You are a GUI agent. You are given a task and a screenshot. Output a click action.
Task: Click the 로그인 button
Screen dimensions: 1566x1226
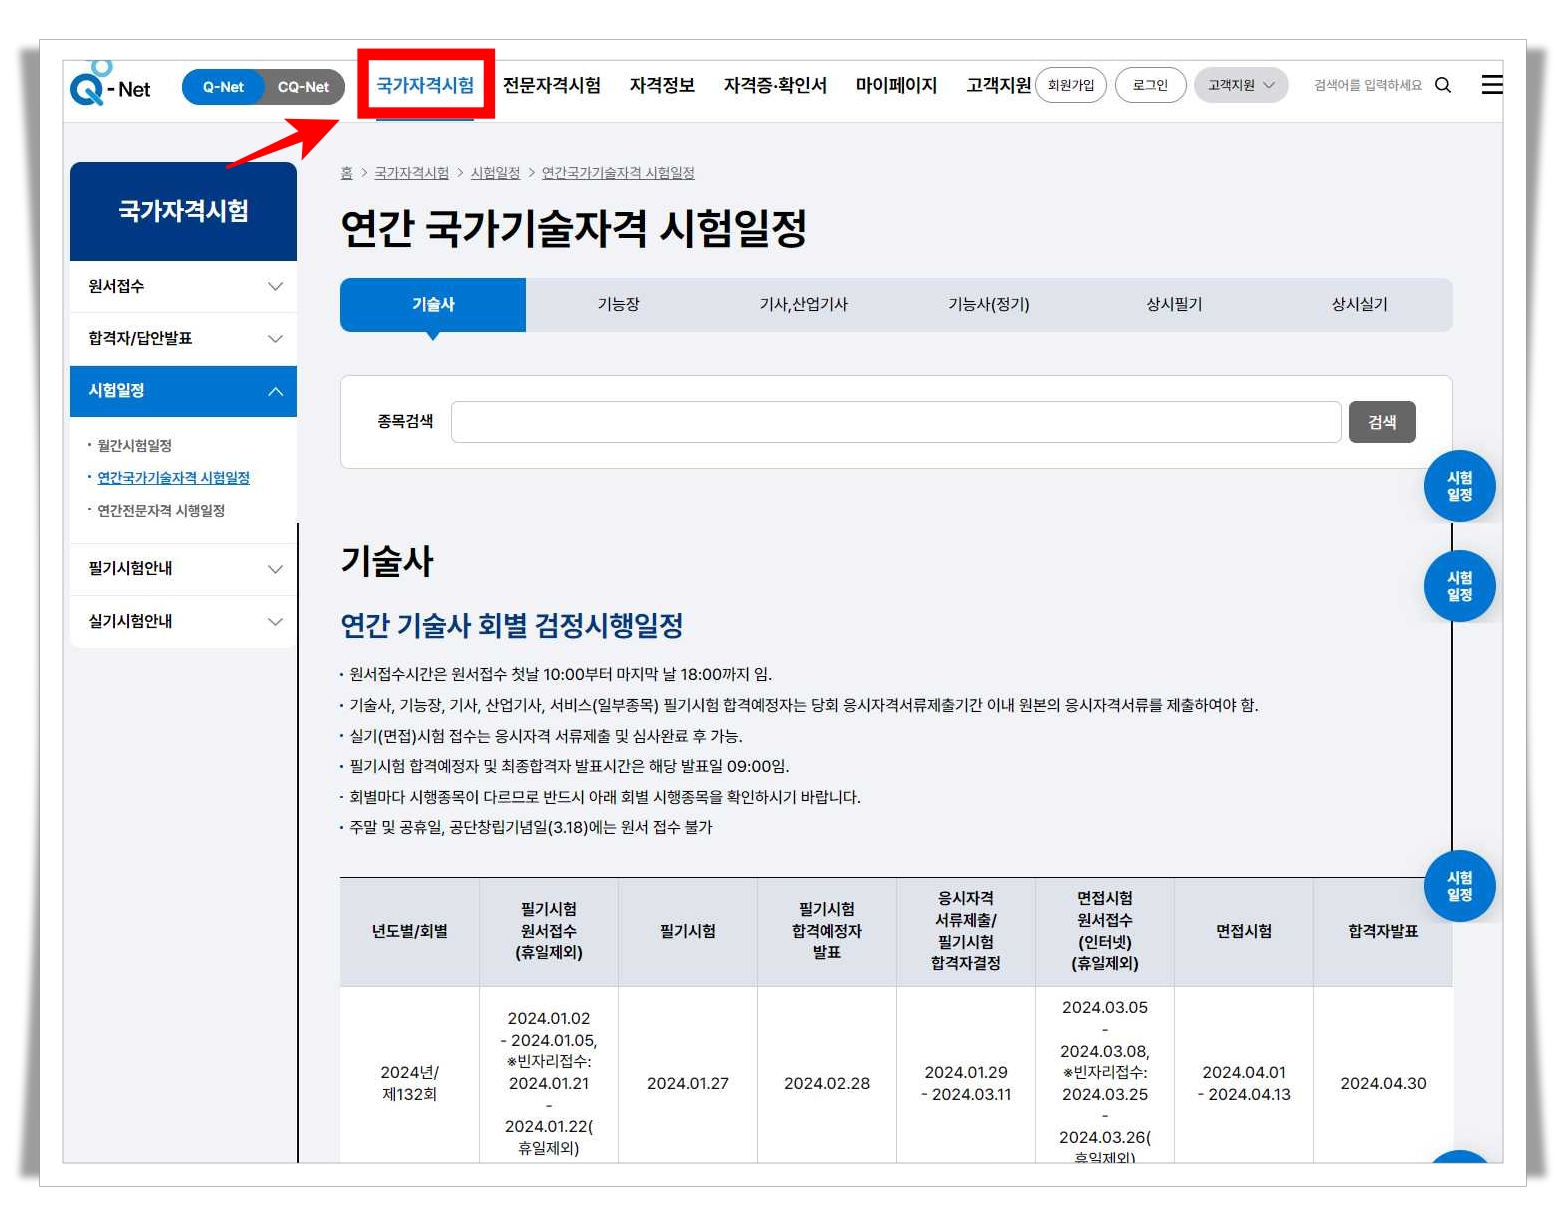point(1149,85)
